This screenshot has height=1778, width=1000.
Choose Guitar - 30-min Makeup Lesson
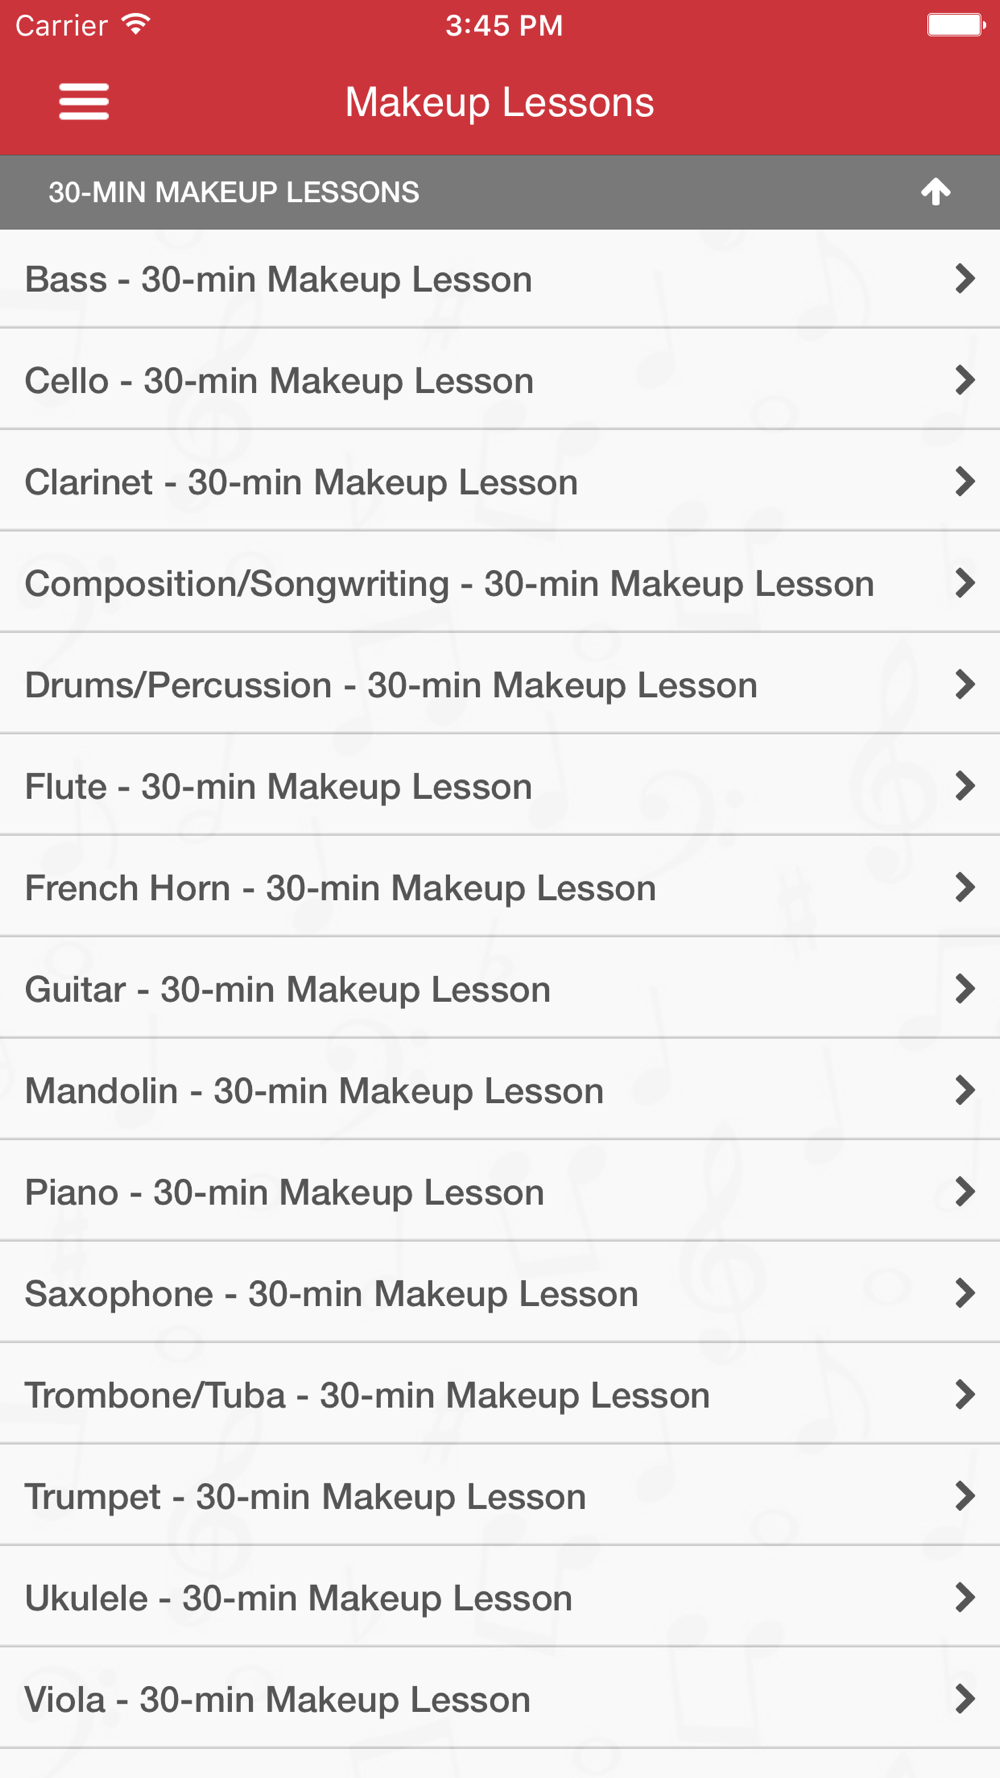click(288, 990)
